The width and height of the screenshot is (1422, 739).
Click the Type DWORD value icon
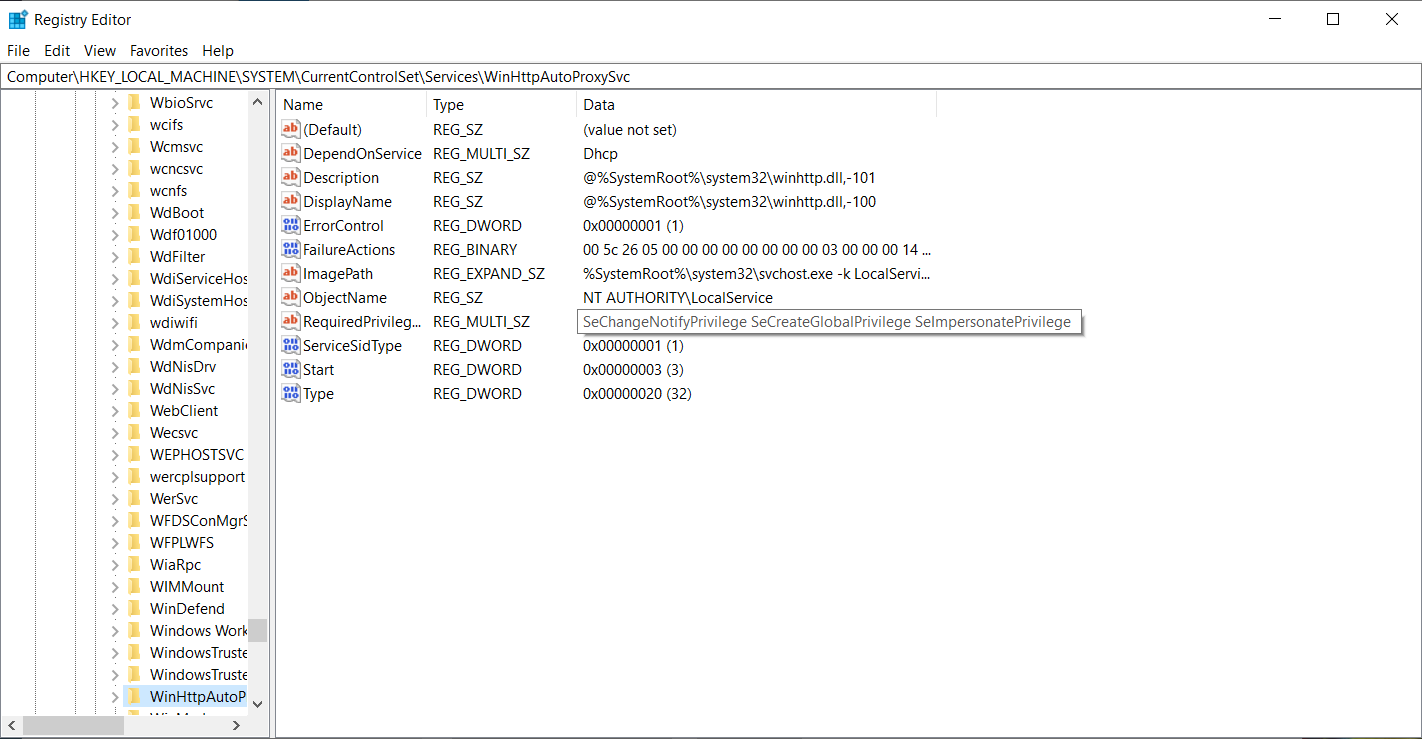pos(291,393)
